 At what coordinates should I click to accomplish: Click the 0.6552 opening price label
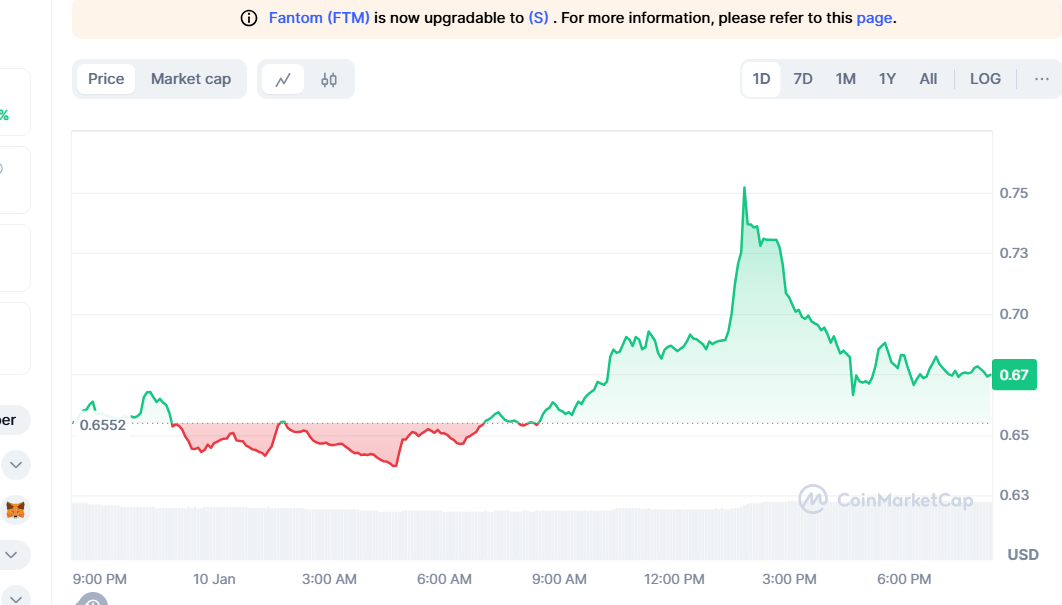pos(102,425)
